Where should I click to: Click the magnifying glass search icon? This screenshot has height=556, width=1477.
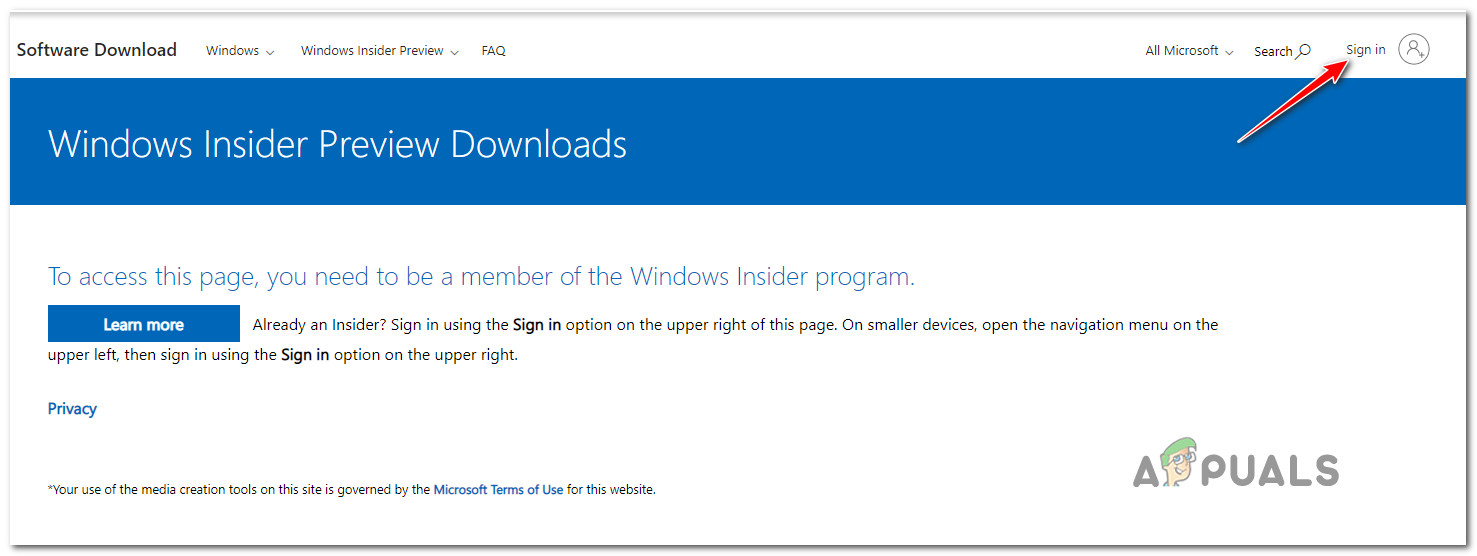click(1303, 51)
